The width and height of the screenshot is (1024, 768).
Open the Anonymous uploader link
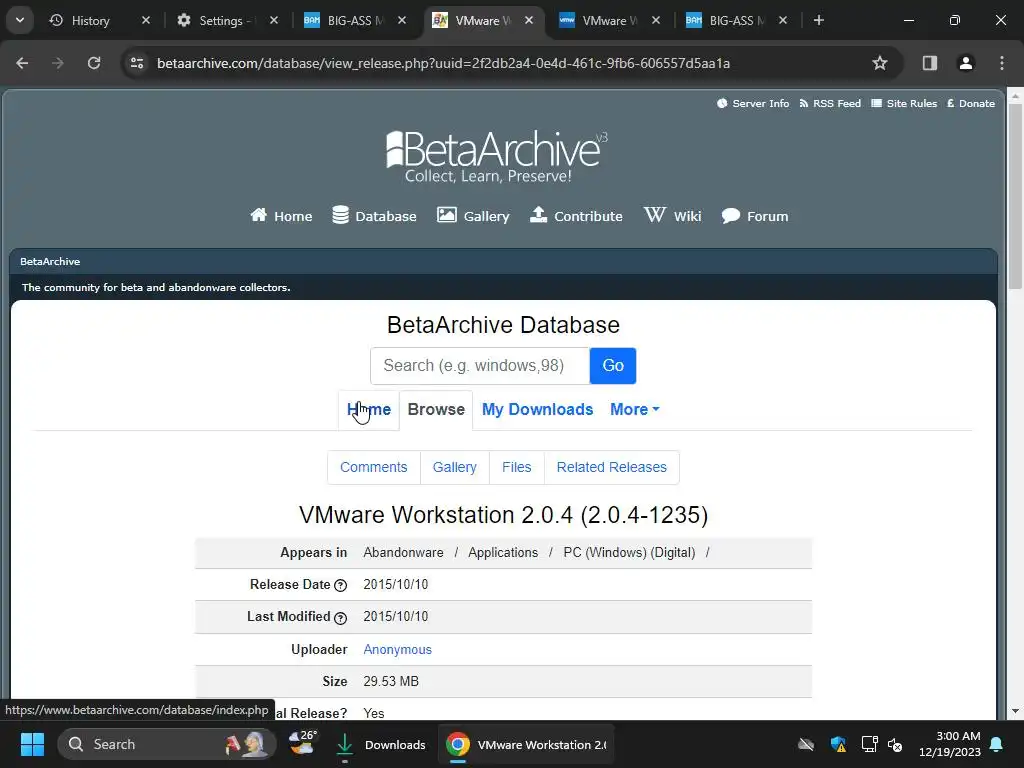(x=397, y=650)
